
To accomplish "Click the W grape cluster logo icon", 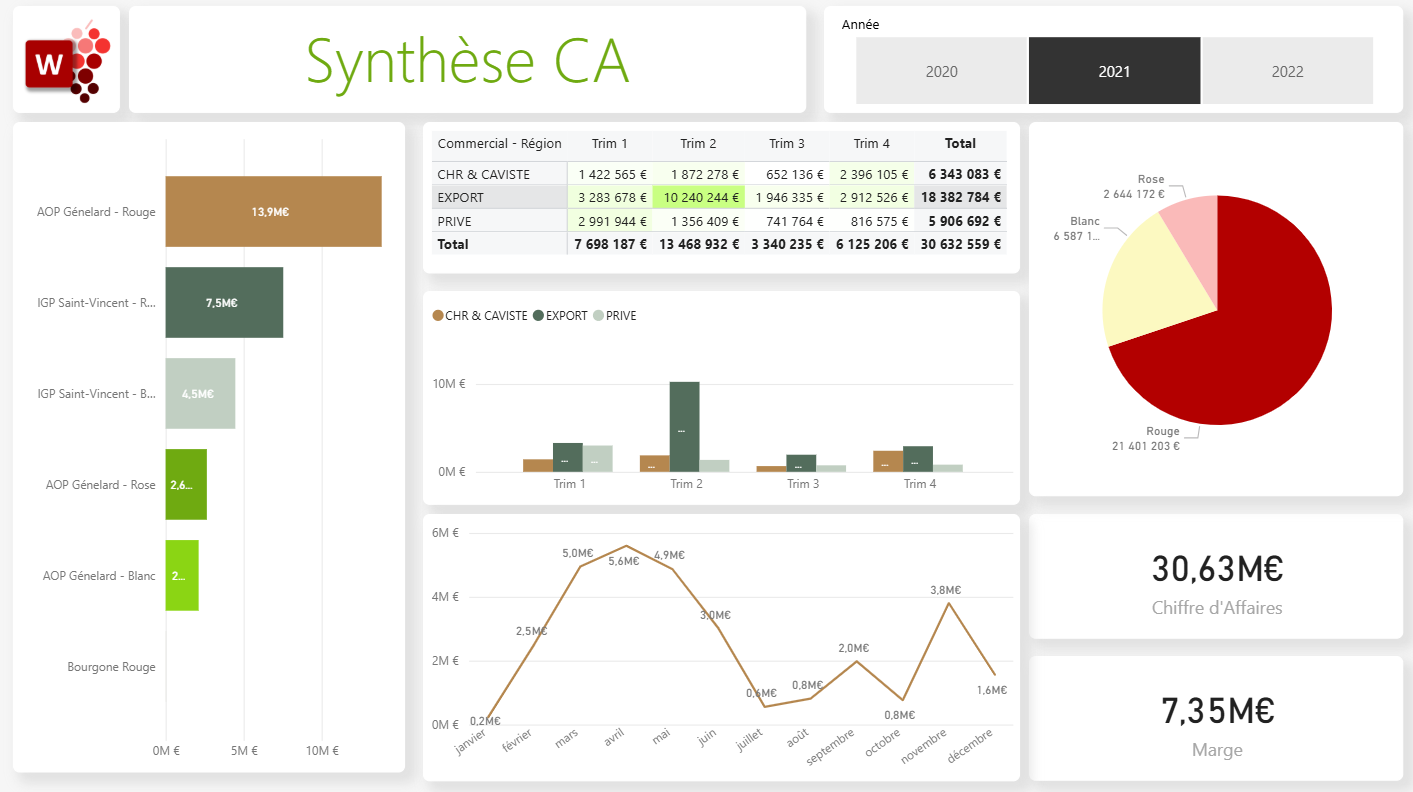I will point(66,61).
